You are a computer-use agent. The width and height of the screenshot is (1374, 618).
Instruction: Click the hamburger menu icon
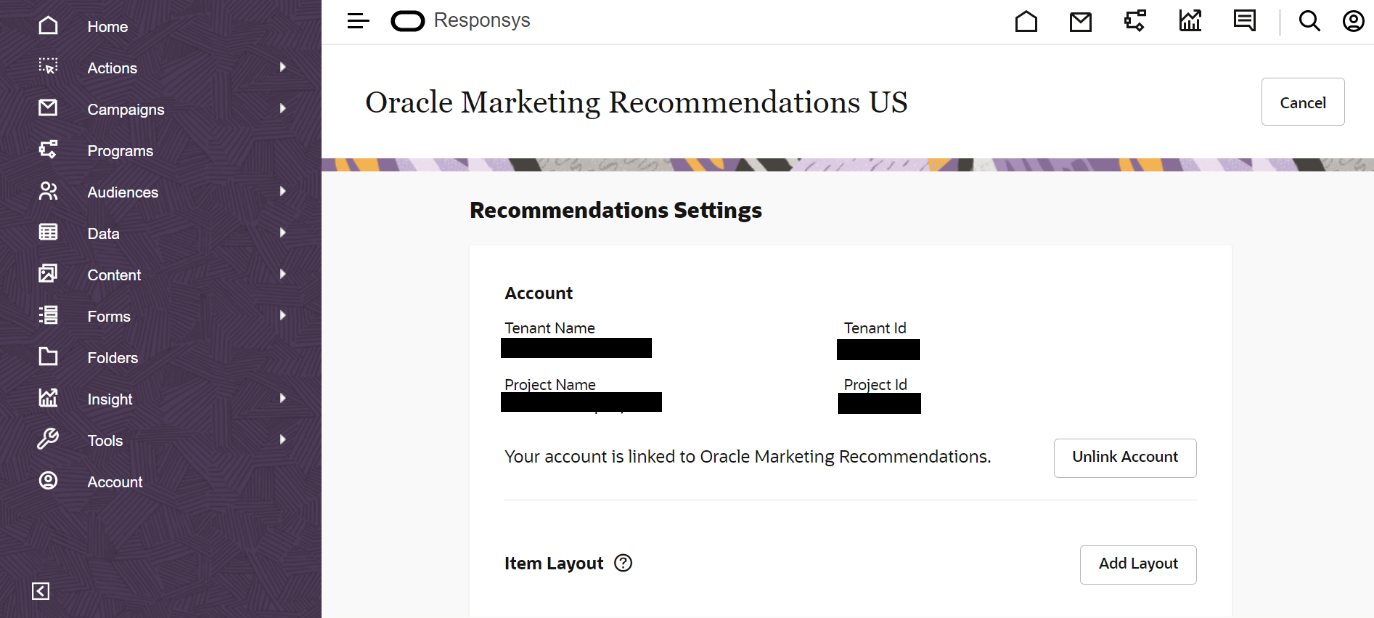pos(358,21)
